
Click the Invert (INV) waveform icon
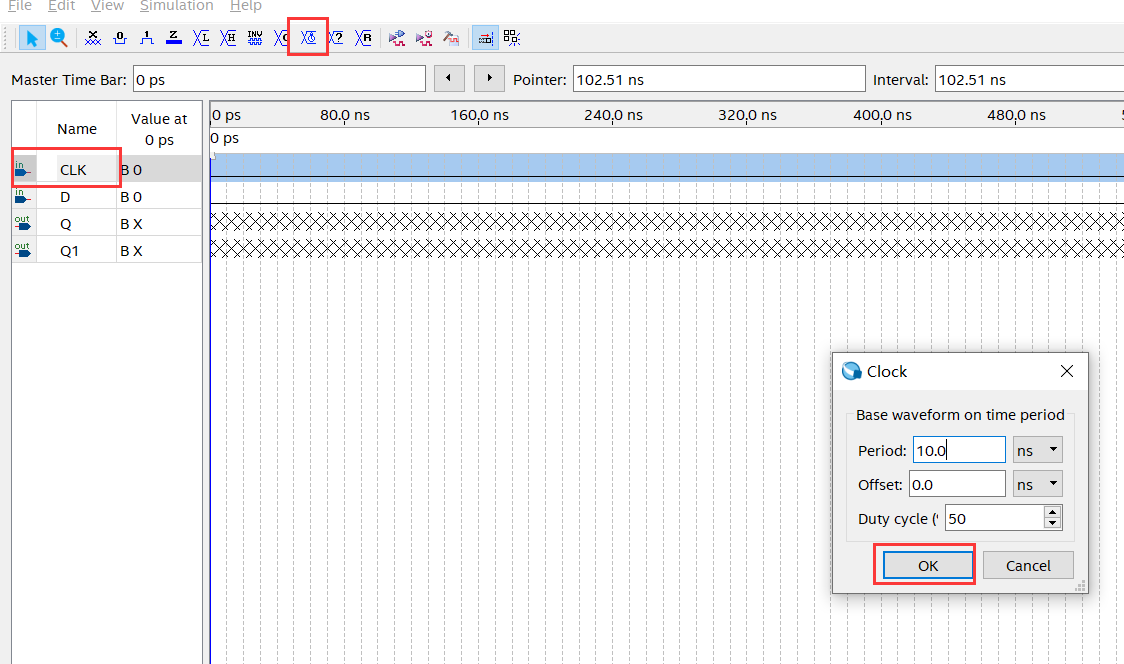click(x=255, y=38)
